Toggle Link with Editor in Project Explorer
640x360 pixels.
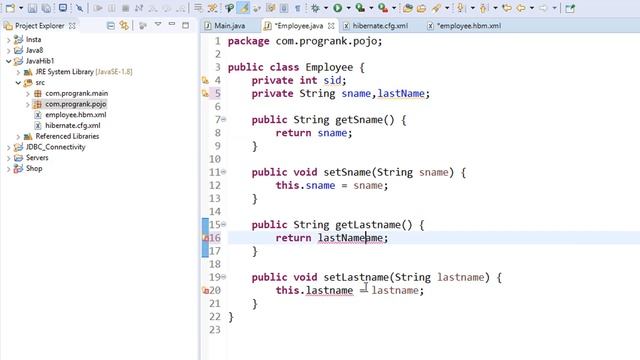click(x=124, y=26)
